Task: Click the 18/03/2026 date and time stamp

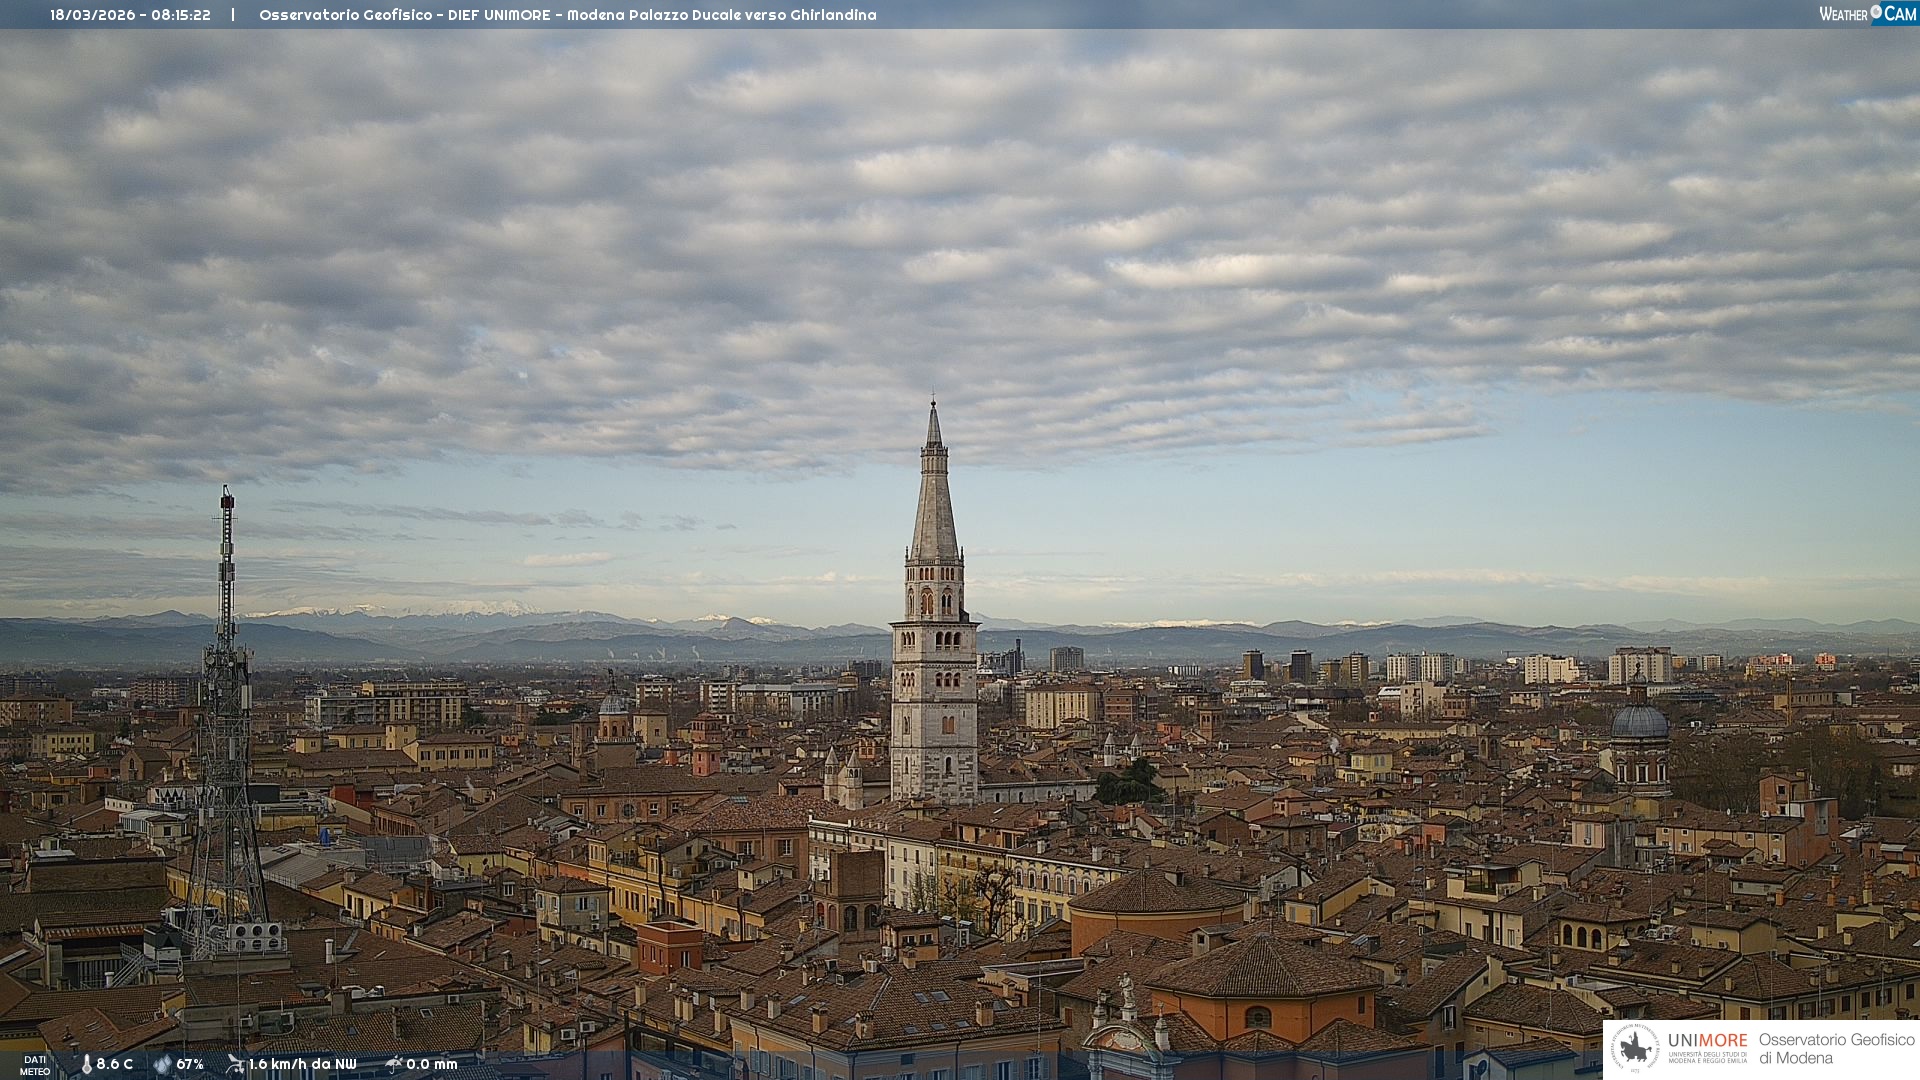Action: [x=130, y=15]
